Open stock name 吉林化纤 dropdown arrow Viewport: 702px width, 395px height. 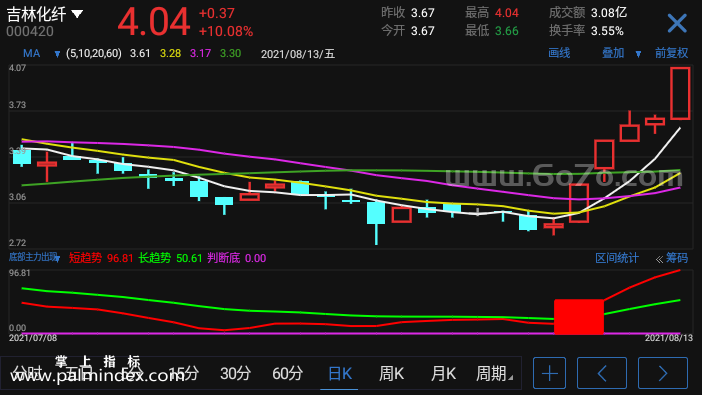click(77, 14)
